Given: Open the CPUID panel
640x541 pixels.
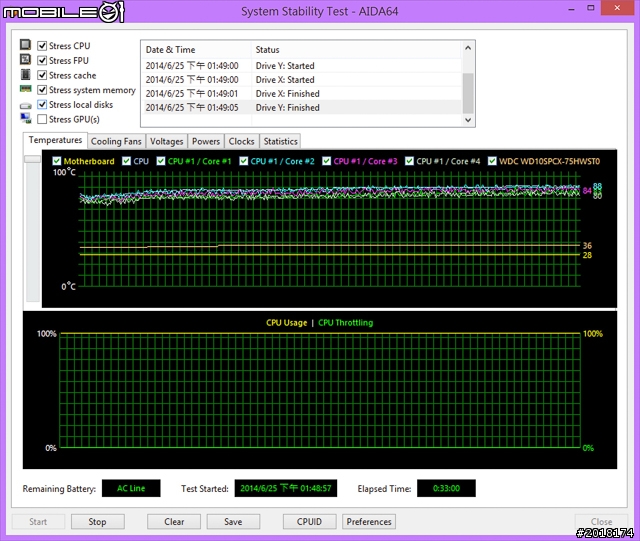Looking at the screenshot, I should [x=309, y=522].
